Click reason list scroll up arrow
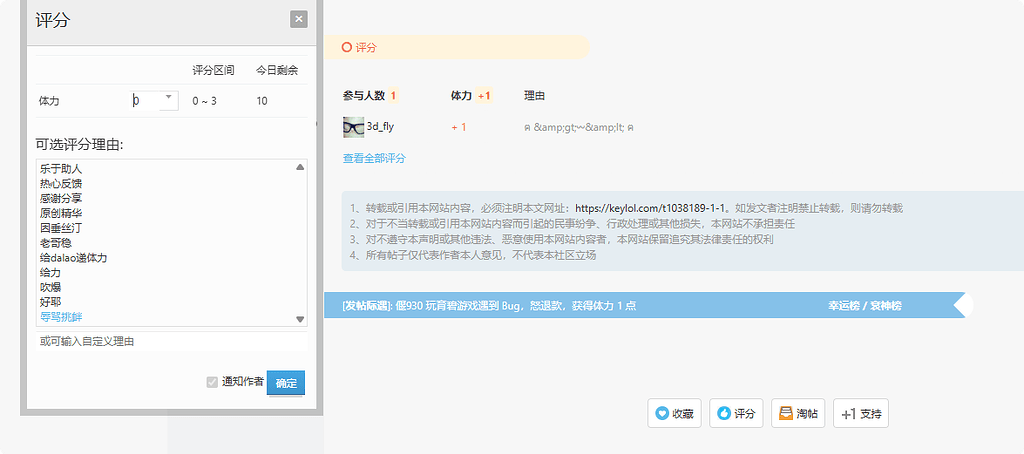Viewport: 1024px width, 454px height. pyautogui.click(x=300, y=167)
